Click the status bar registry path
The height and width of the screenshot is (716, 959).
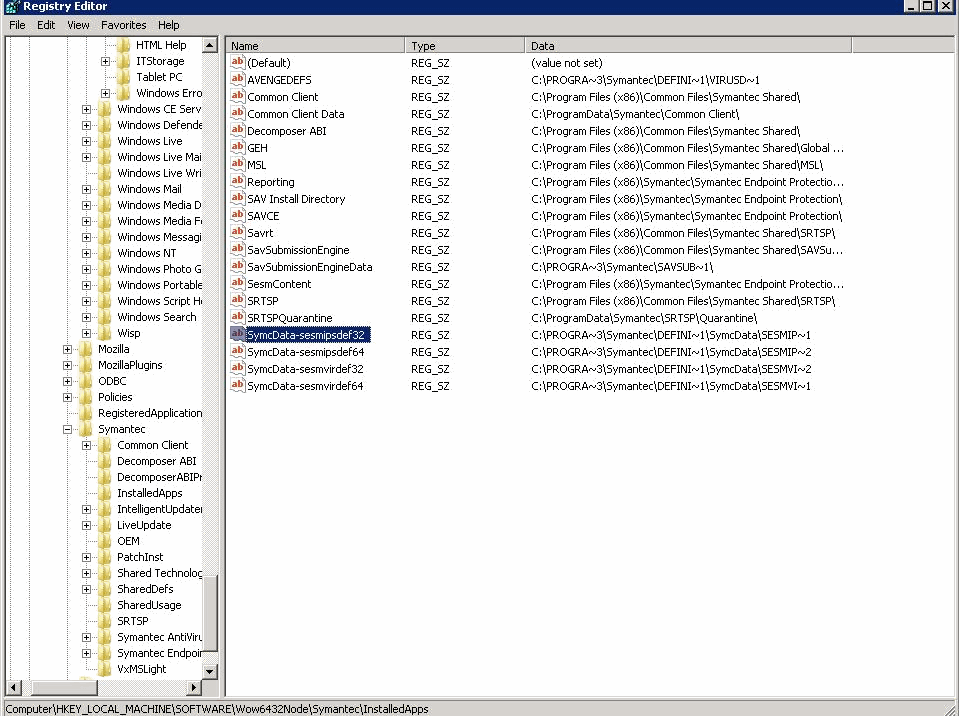[x=217, y=709]
